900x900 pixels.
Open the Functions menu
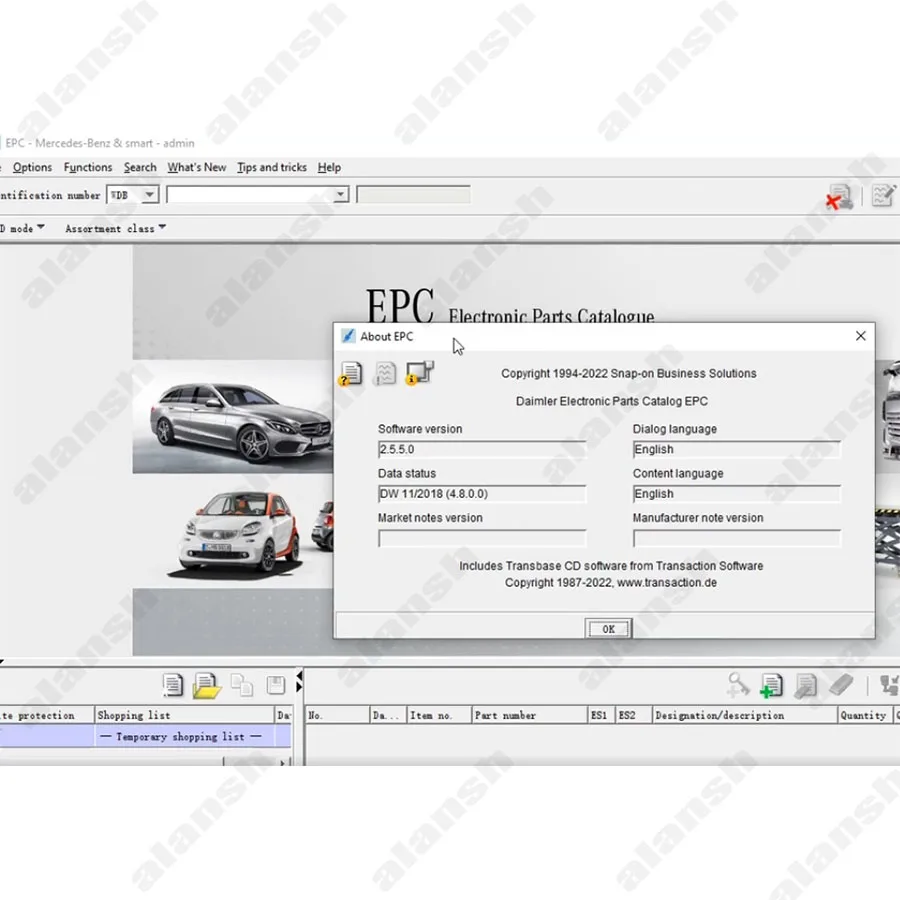point(88,167)
